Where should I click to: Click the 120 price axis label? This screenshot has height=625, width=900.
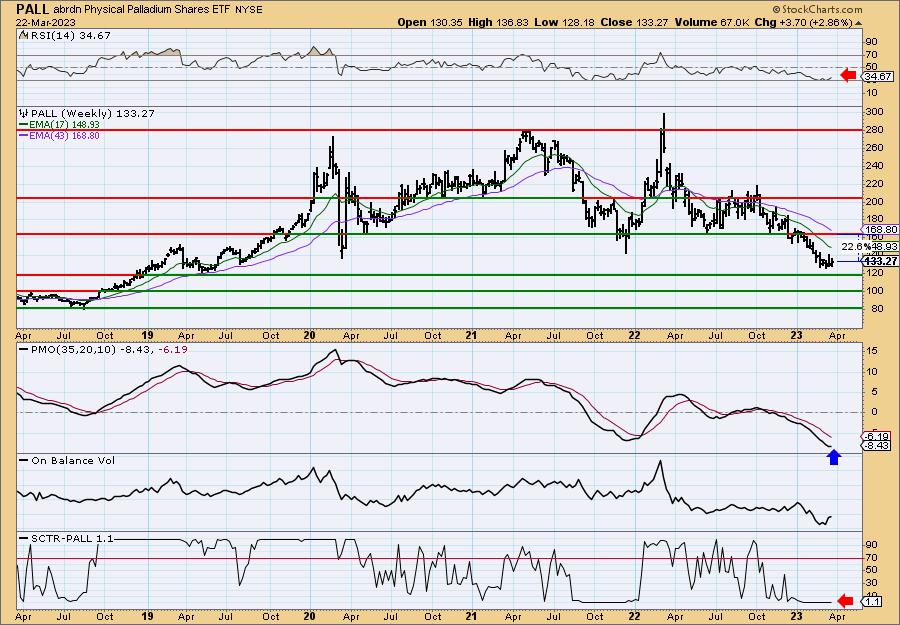[x=875, y=273]
